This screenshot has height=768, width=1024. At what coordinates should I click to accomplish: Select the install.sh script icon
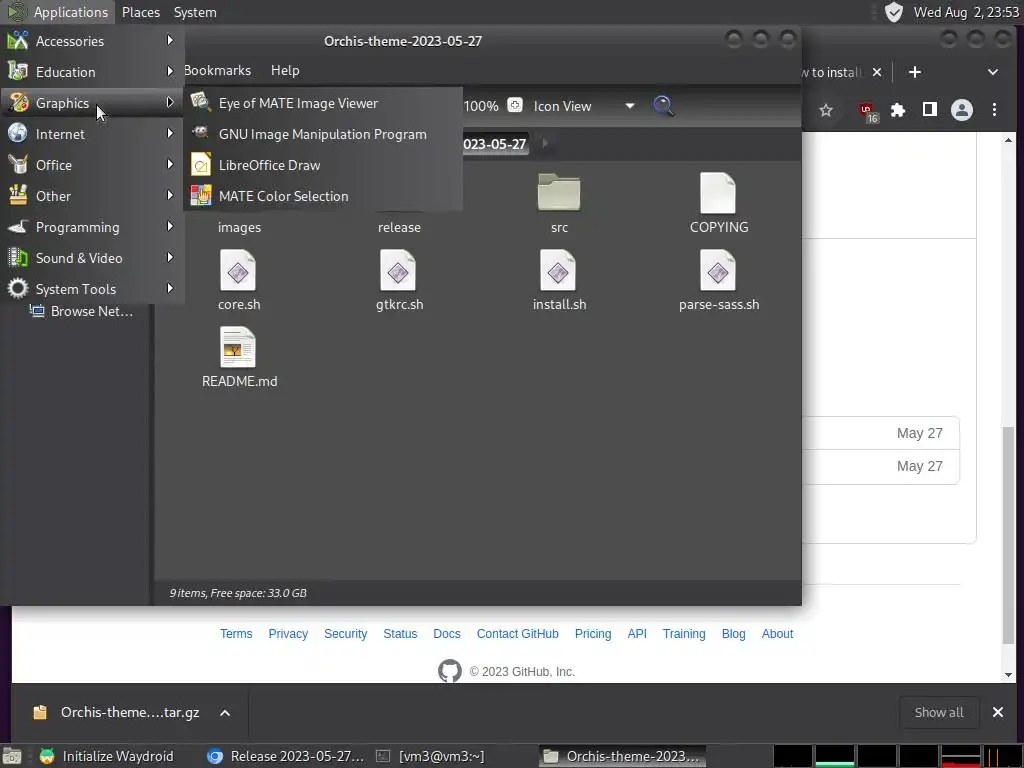click(x=558, y=270)
